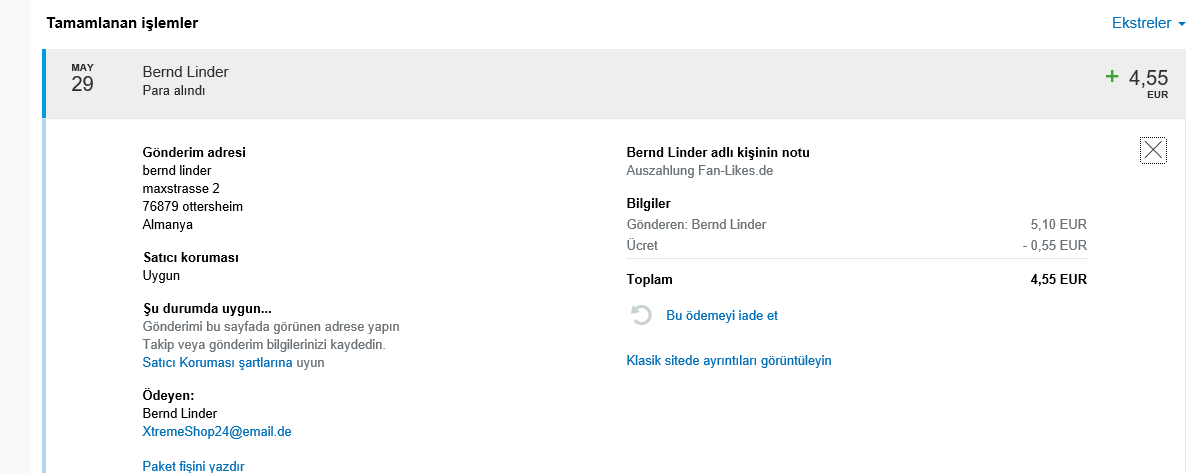This screenshot has height=473, width=1189.
Task: Click the circular refund arrow icon
Action: point(641,316)
